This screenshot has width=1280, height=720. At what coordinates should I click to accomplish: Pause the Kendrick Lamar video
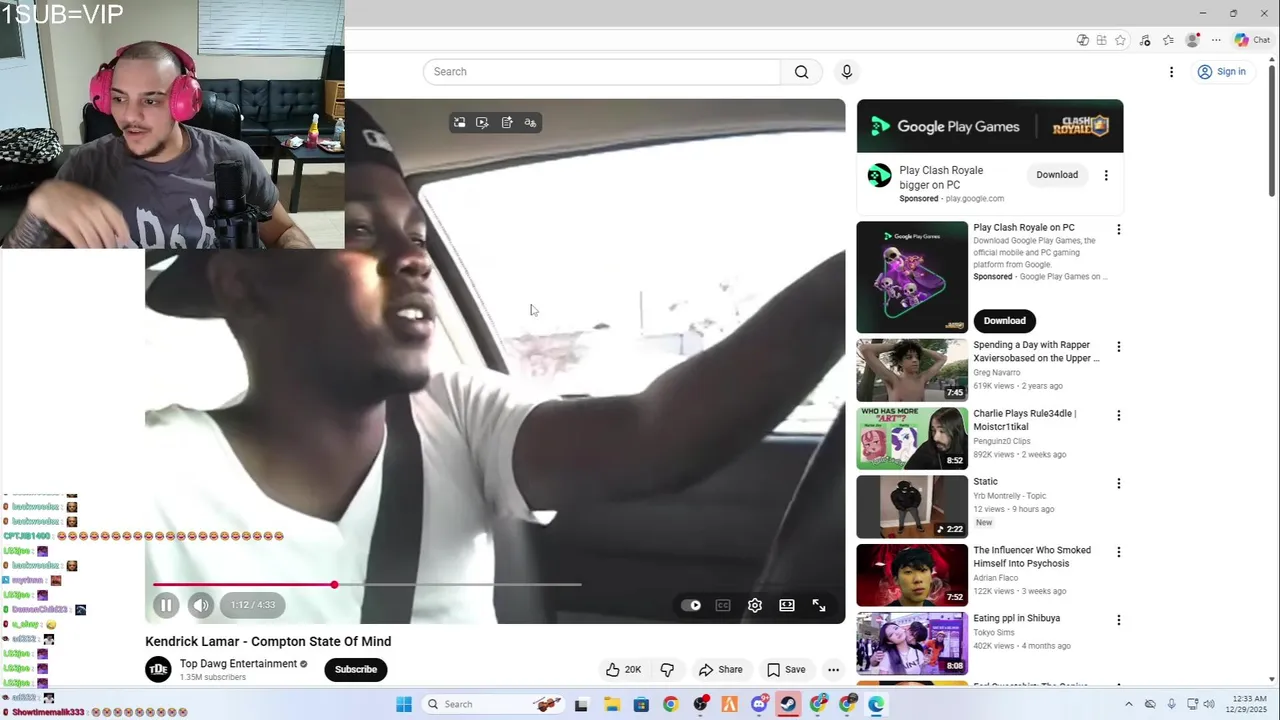[166, 605]
